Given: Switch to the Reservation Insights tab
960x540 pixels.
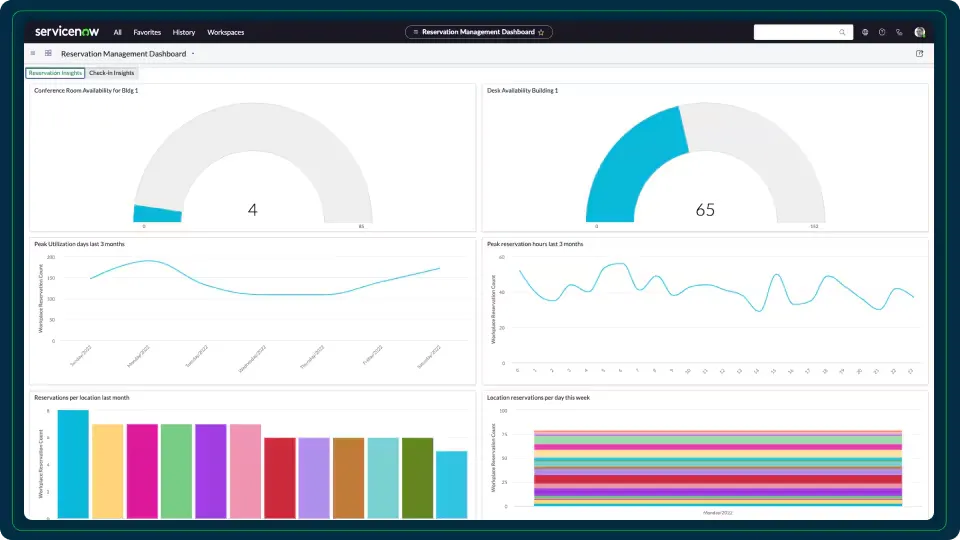Looking at the screenshot, I should point(55,73).
